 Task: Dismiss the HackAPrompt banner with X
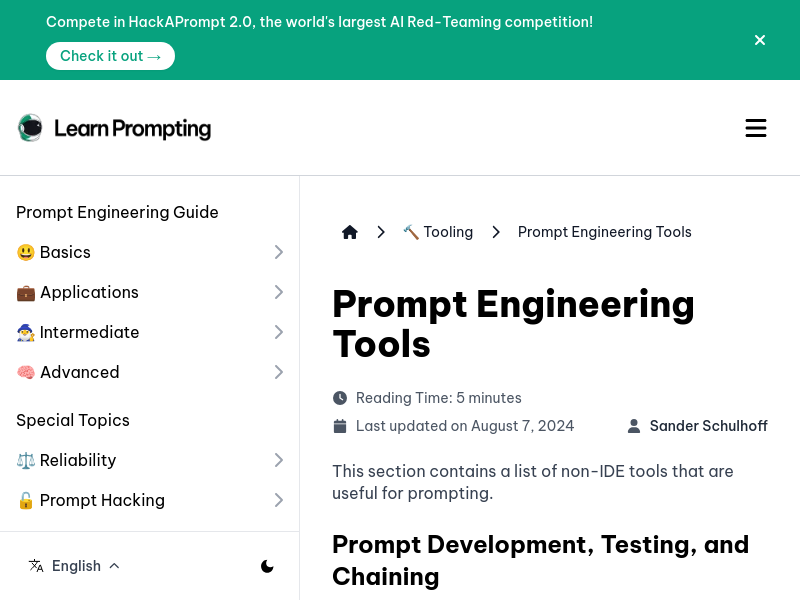click(760, 40)
